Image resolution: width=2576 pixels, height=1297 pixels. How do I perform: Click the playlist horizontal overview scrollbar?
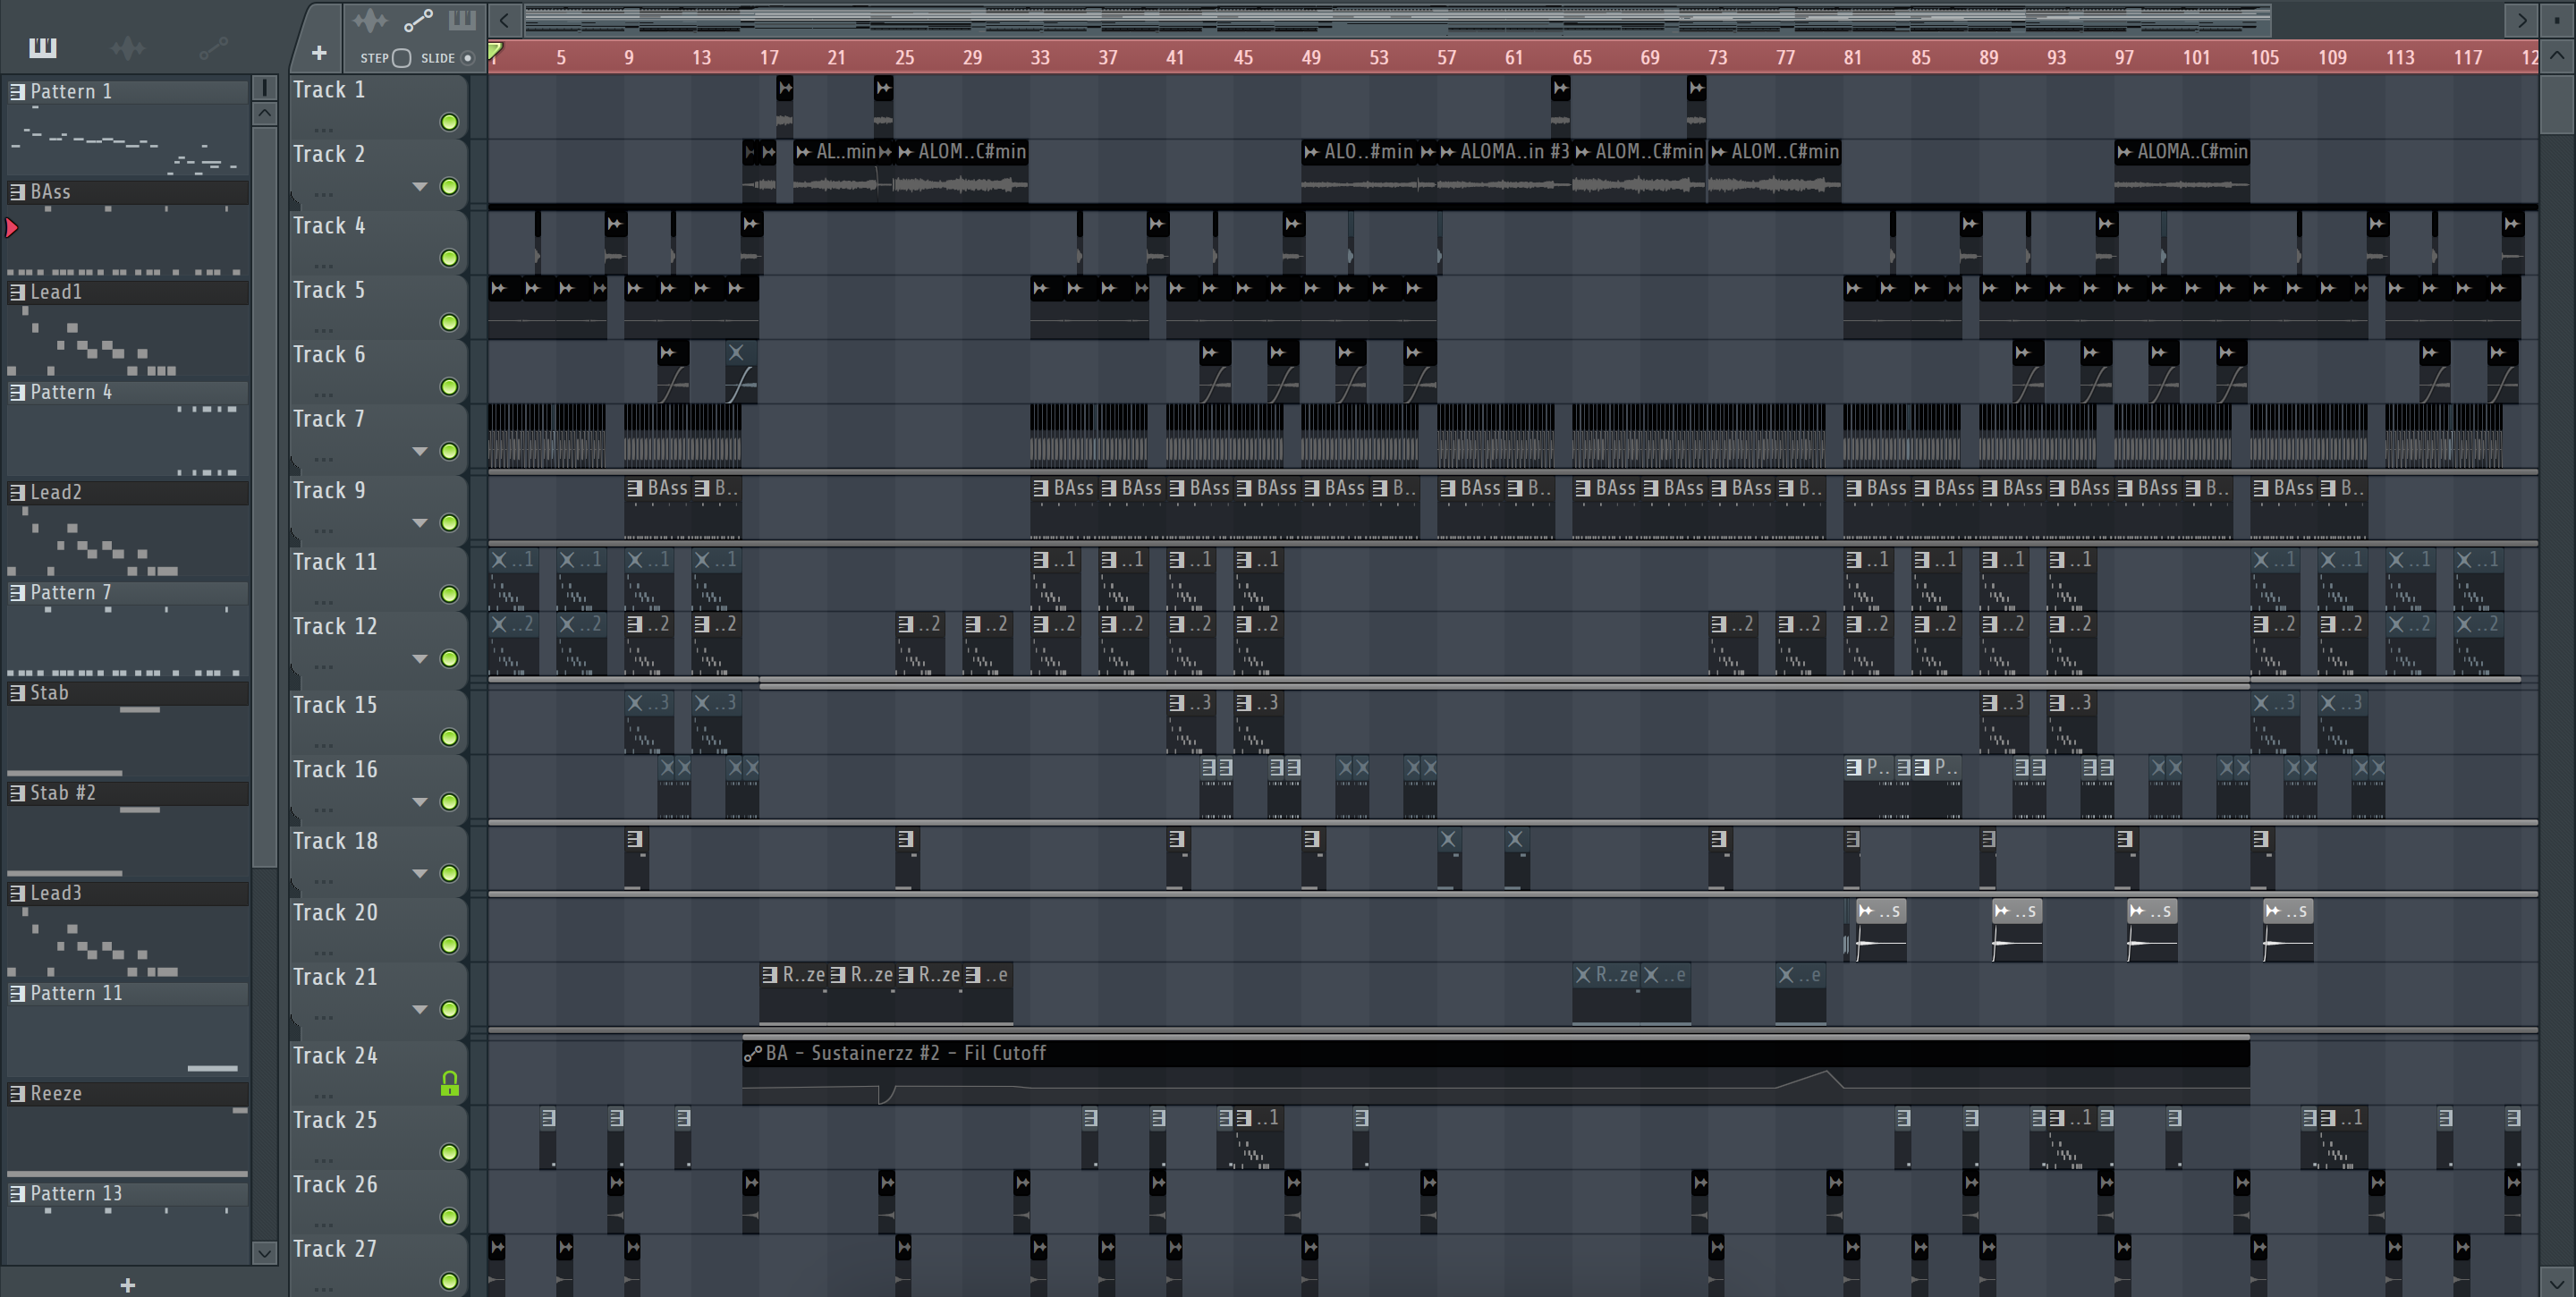click(x=1397, y=20)
